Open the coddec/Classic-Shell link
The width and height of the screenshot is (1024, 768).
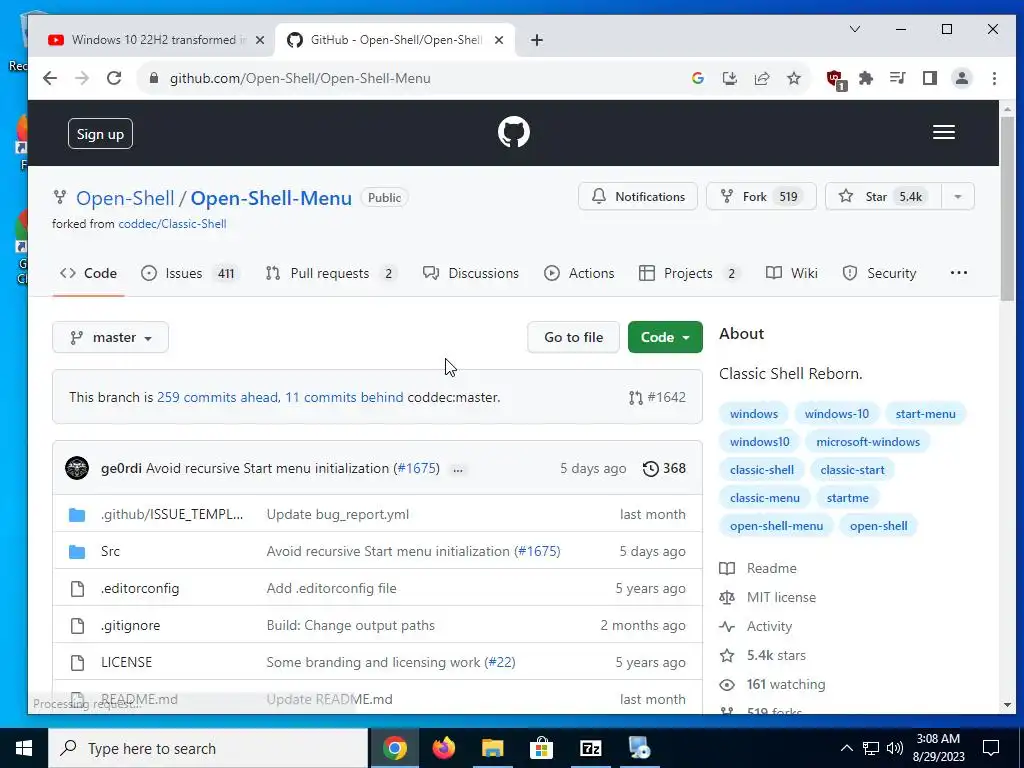click(172, 224)
